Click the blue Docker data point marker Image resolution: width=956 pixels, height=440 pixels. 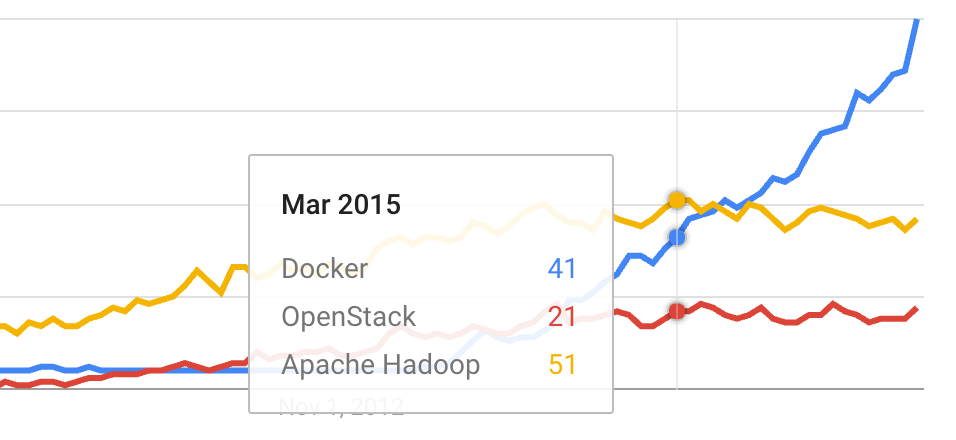(x=677, y=237)
